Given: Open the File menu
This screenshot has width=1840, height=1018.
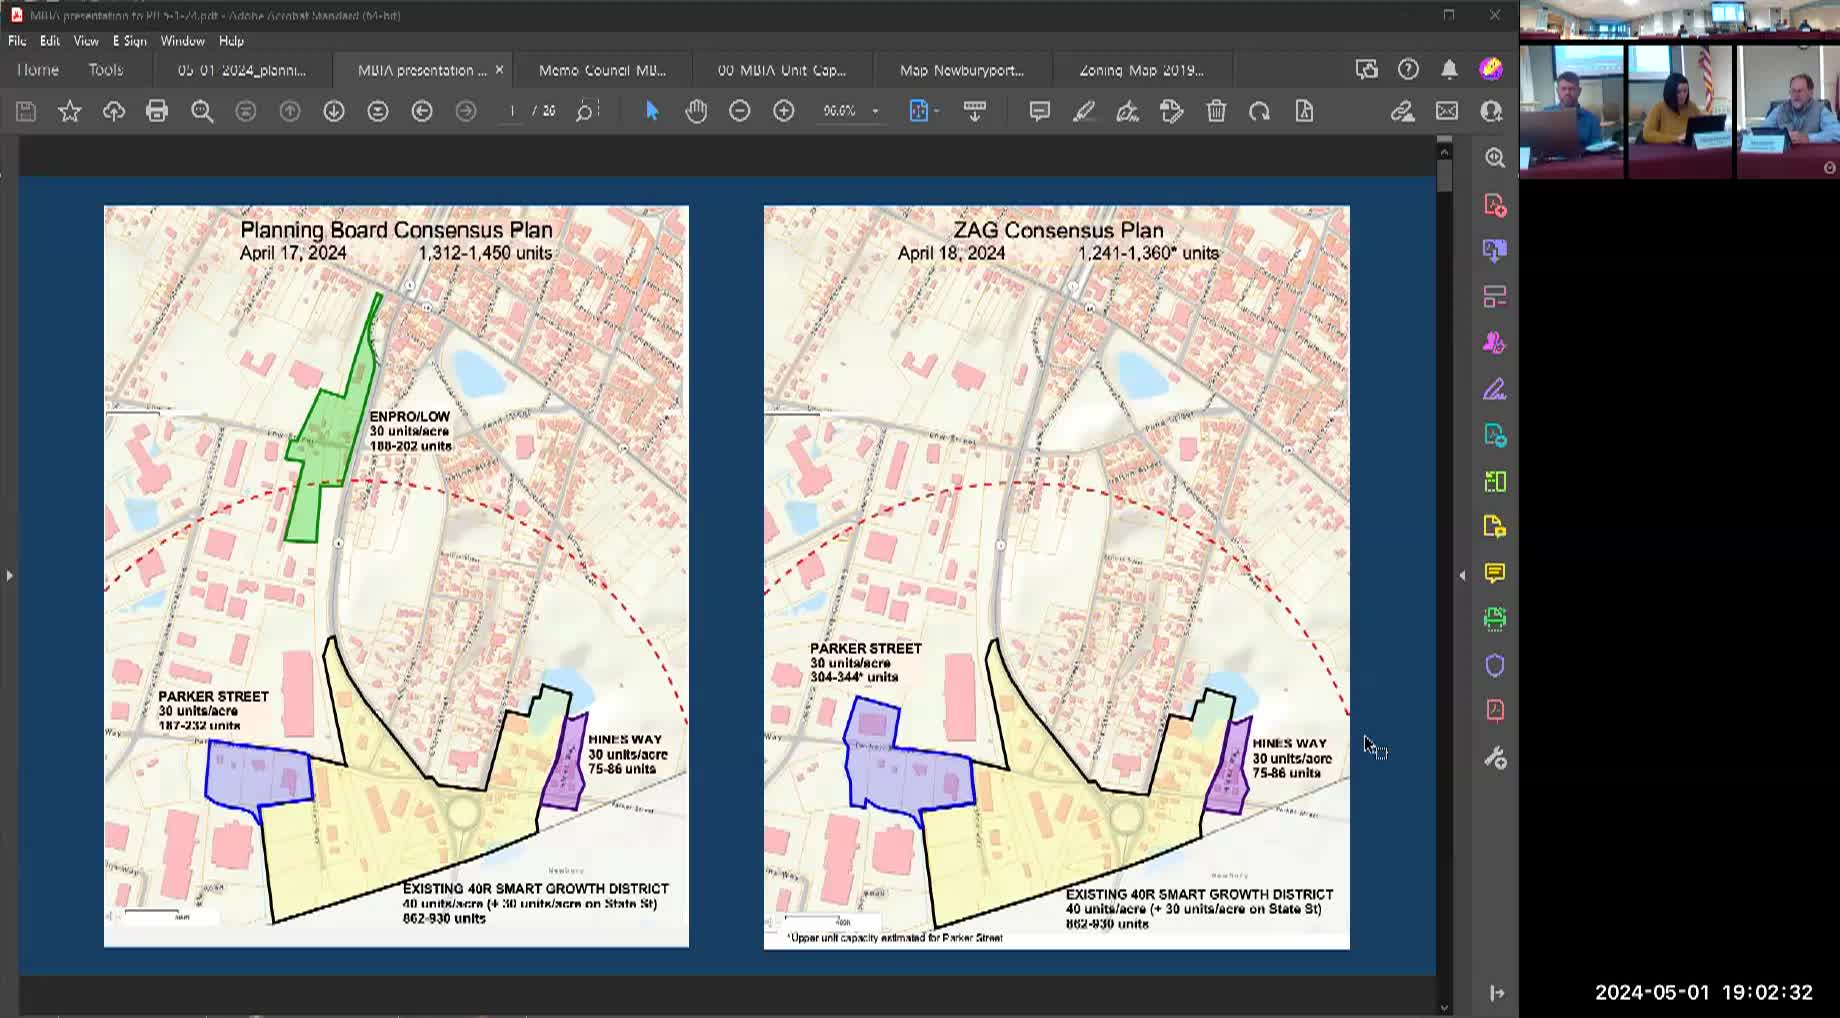Looking at the screenshot, I should 17,41.
